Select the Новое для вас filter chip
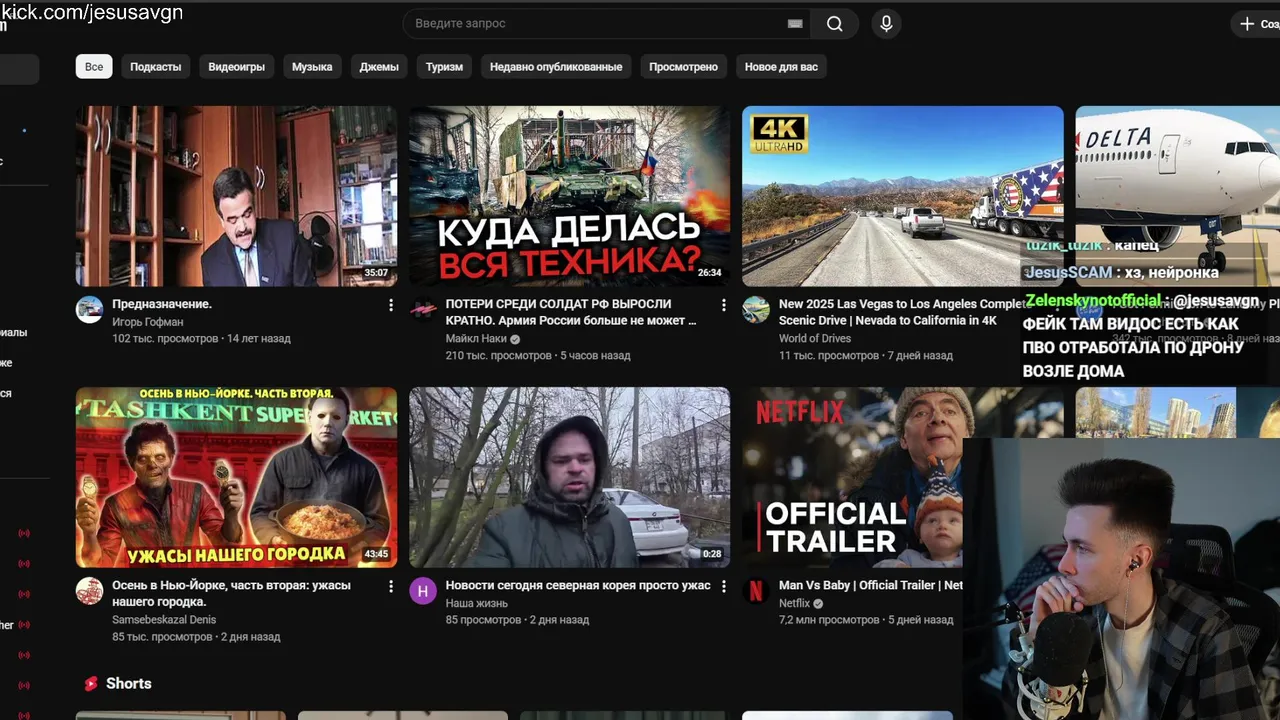 tap(781, 67)
